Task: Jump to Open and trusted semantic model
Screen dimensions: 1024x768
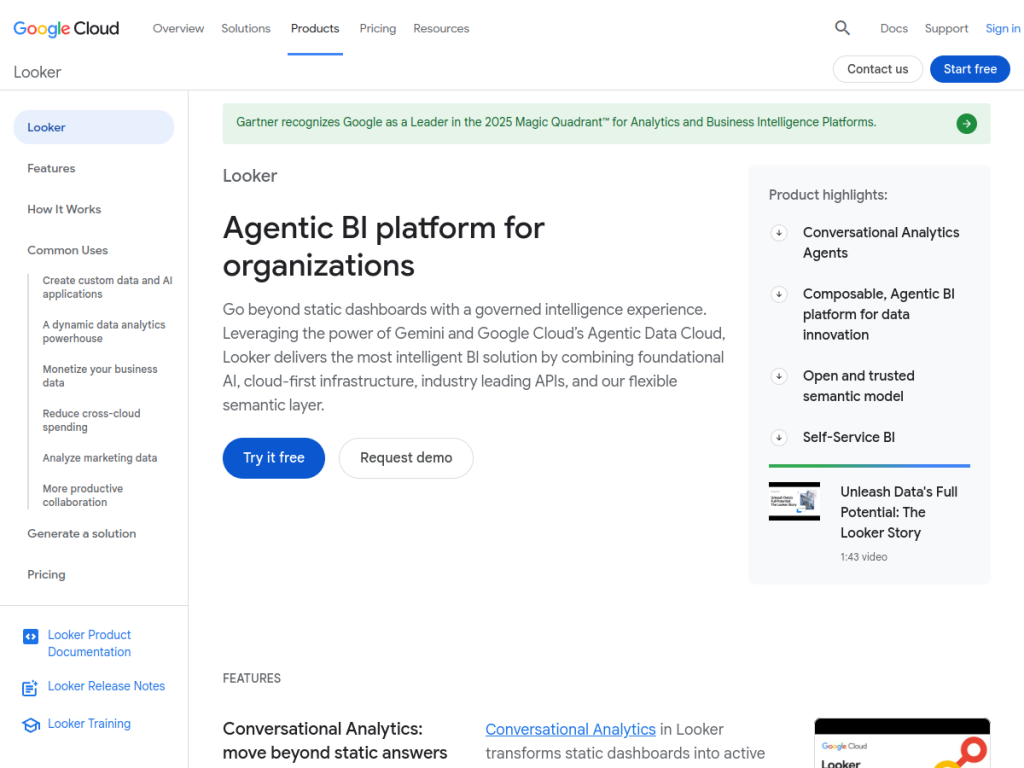Action: pos(858,386)
